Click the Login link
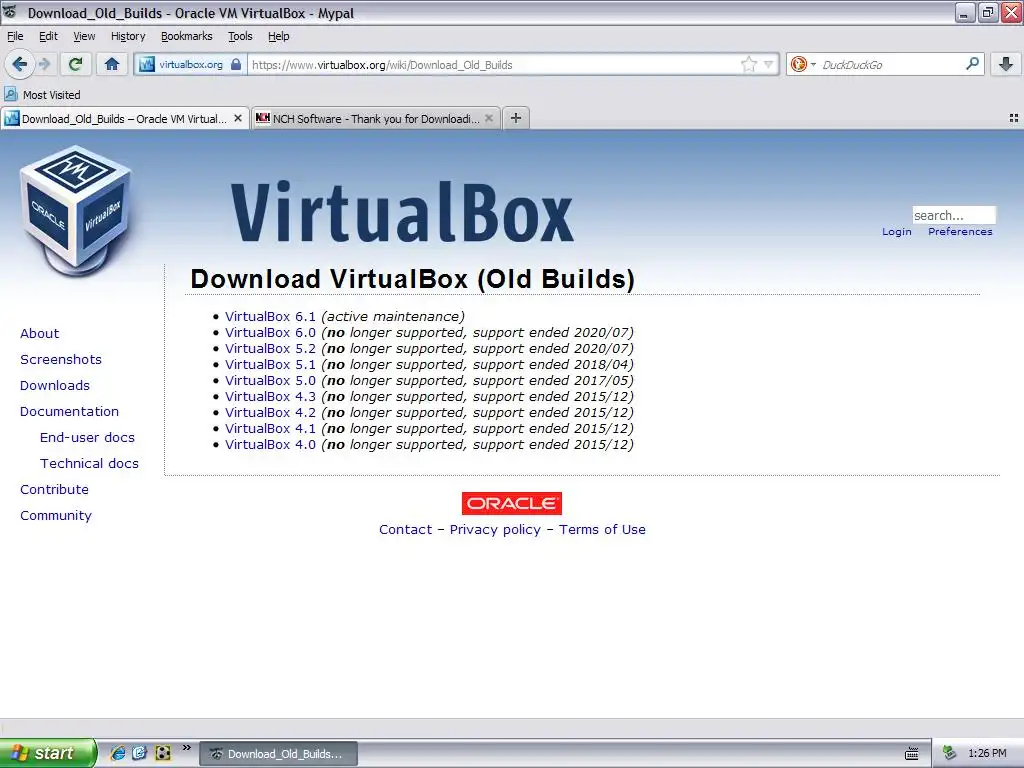The height and width of the screenshot is (768, 1024). (897, 232)
